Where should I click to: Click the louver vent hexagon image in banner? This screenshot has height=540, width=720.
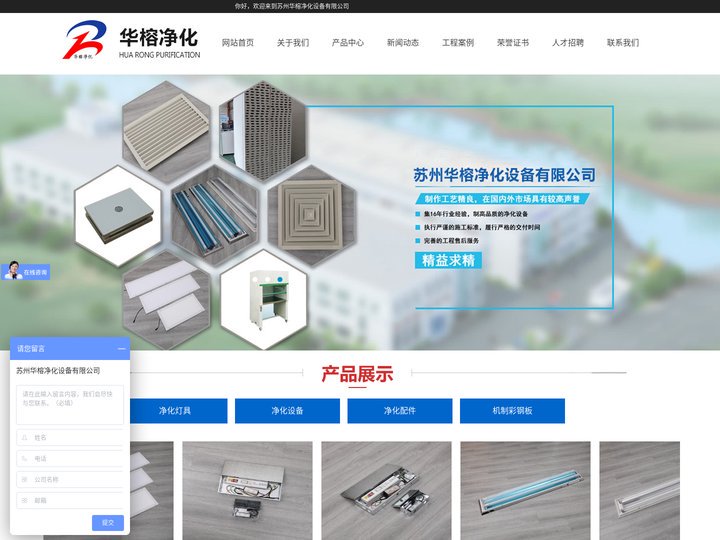pyautogui.click(x=166, y=131)
